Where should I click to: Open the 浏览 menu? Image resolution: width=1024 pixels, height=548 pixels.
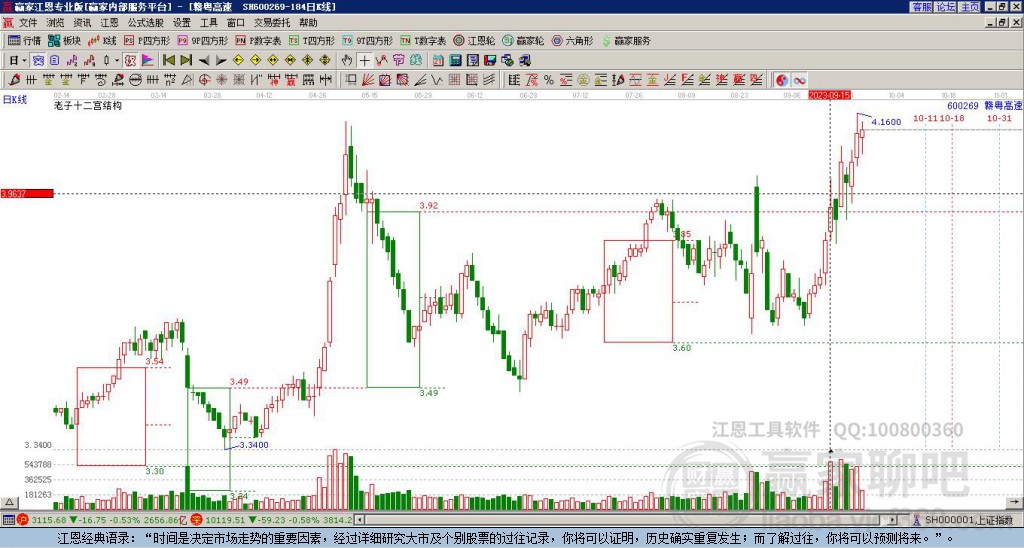point(56,23)
